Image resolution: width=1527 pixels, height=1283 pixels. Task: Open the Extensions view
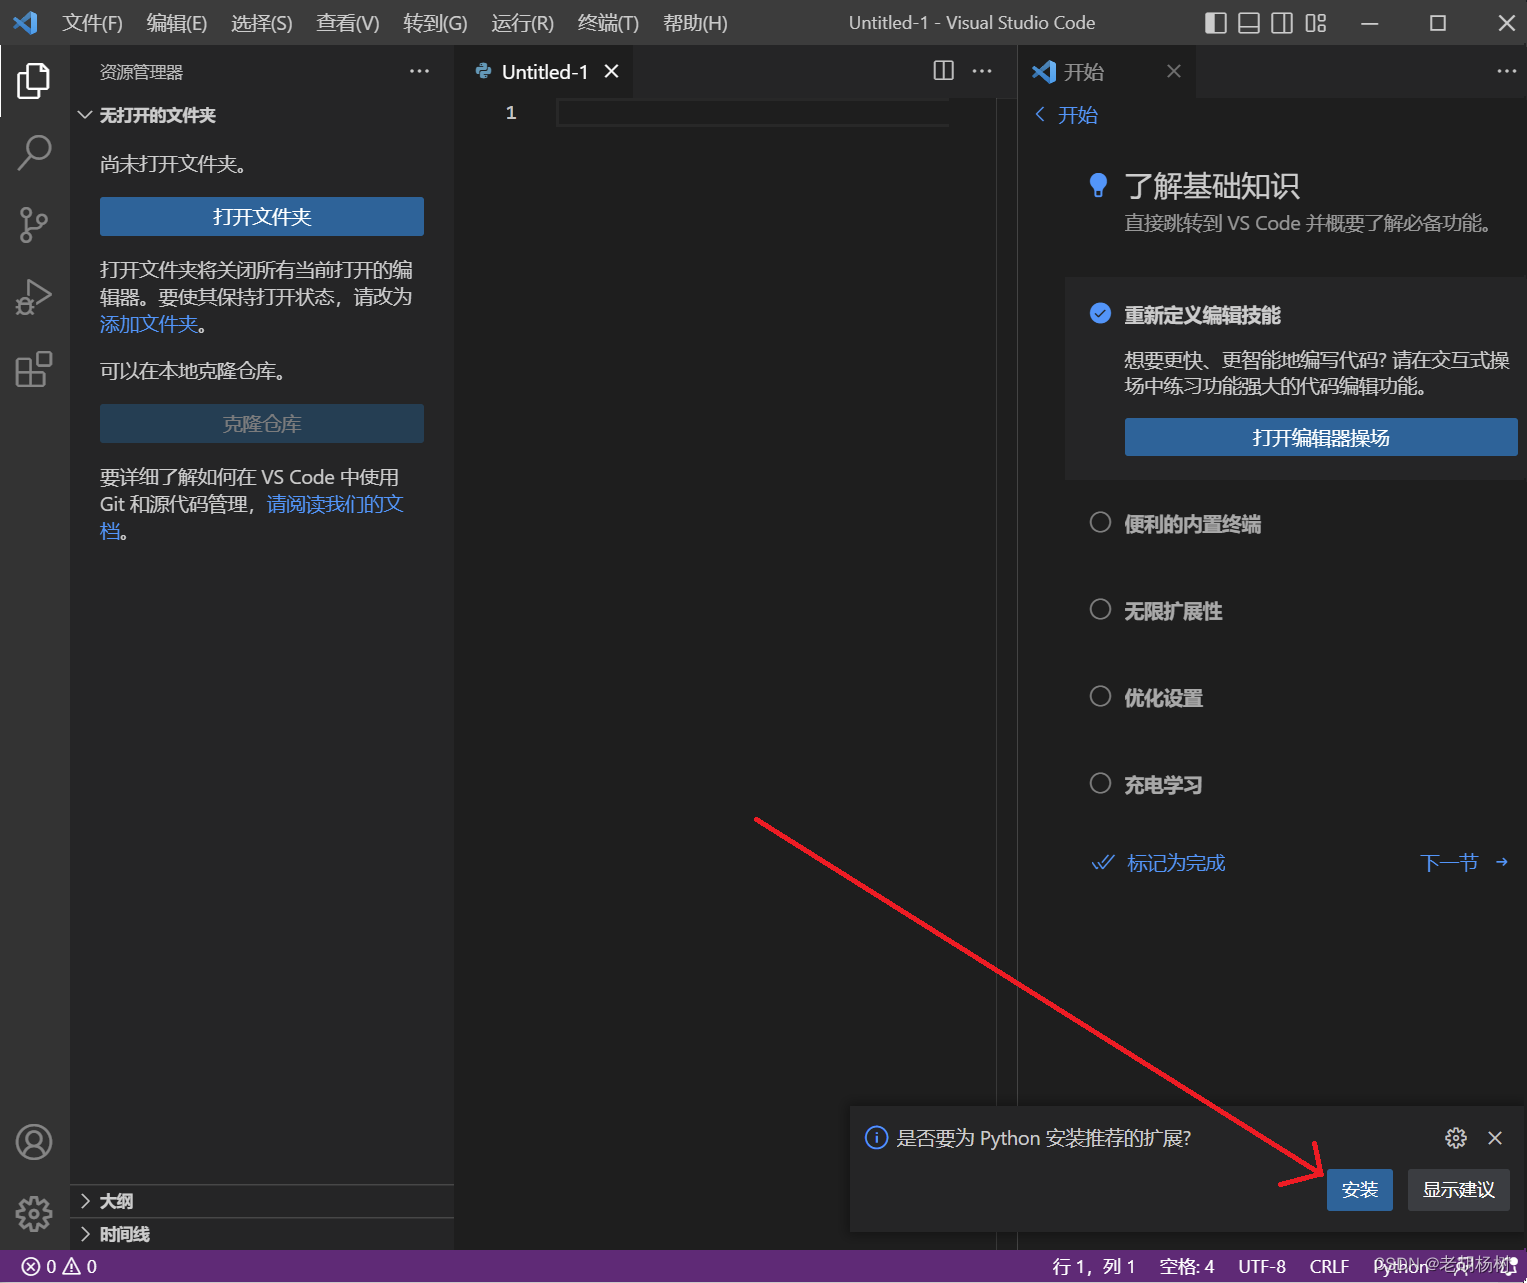34,369
